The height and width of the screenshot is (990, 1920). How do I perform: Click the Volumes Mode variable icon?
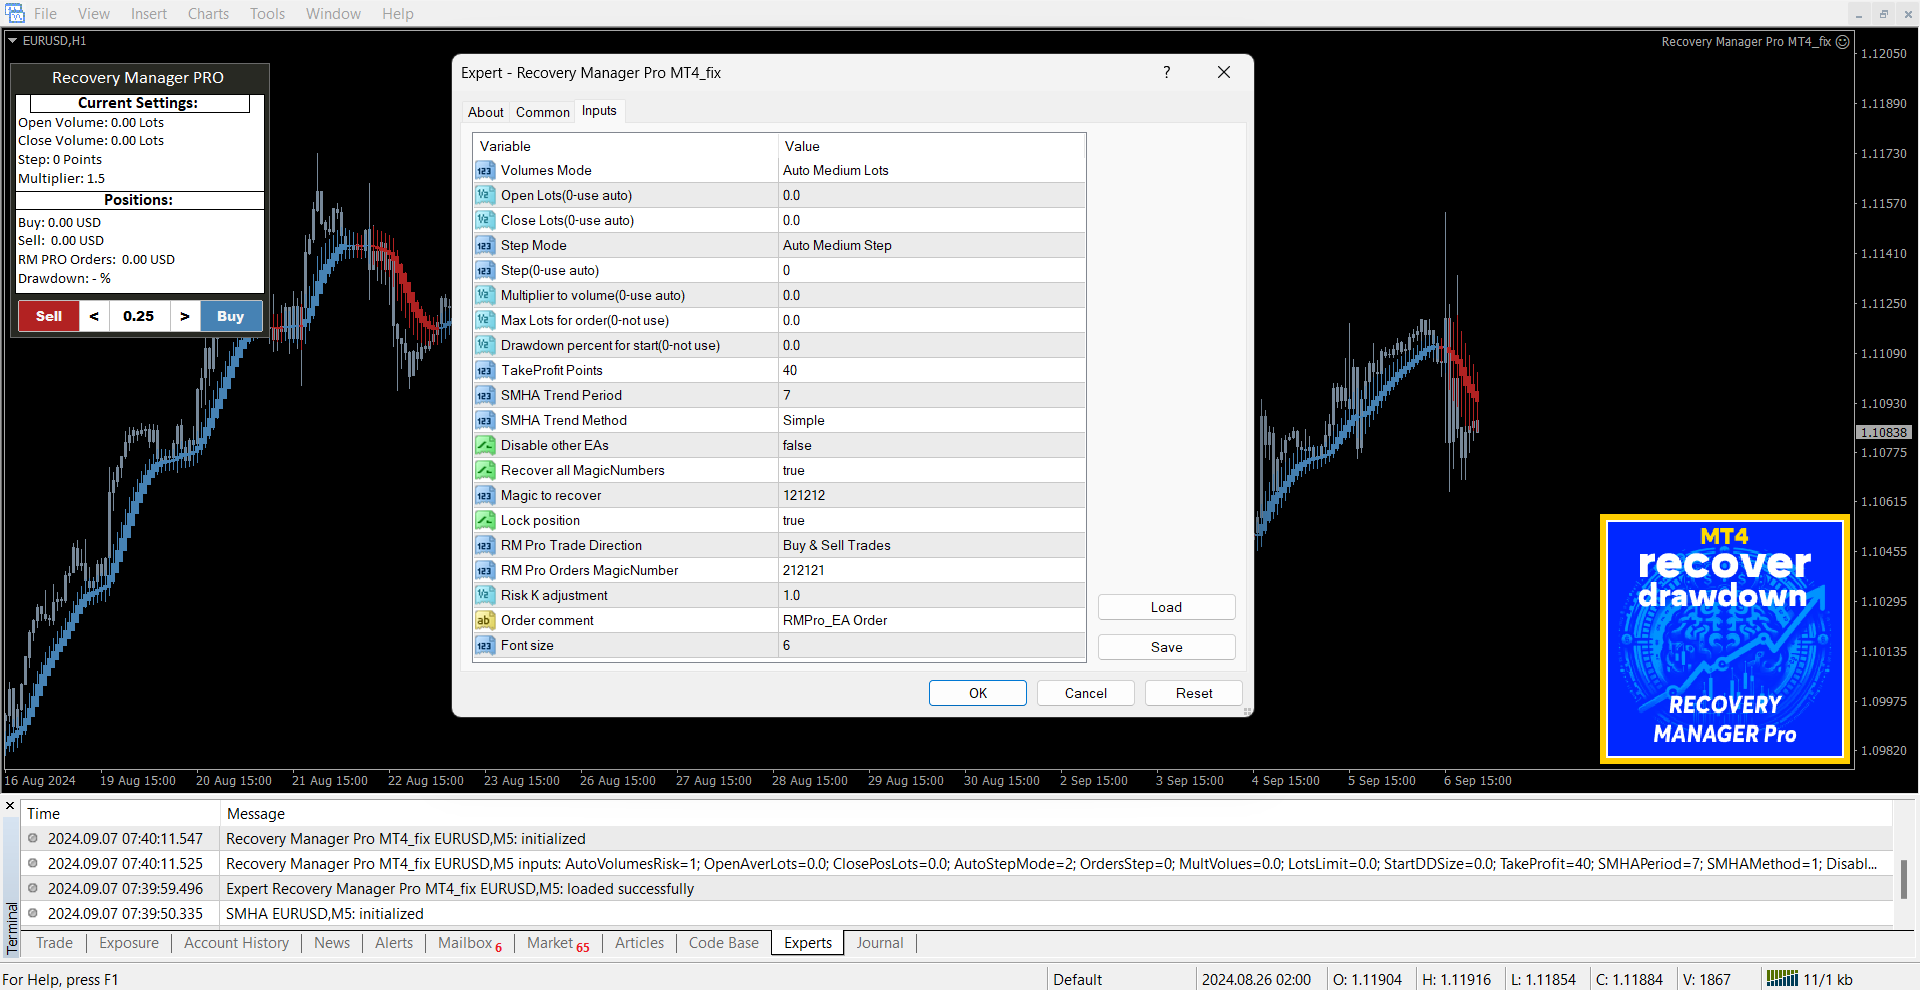[485, 171]
